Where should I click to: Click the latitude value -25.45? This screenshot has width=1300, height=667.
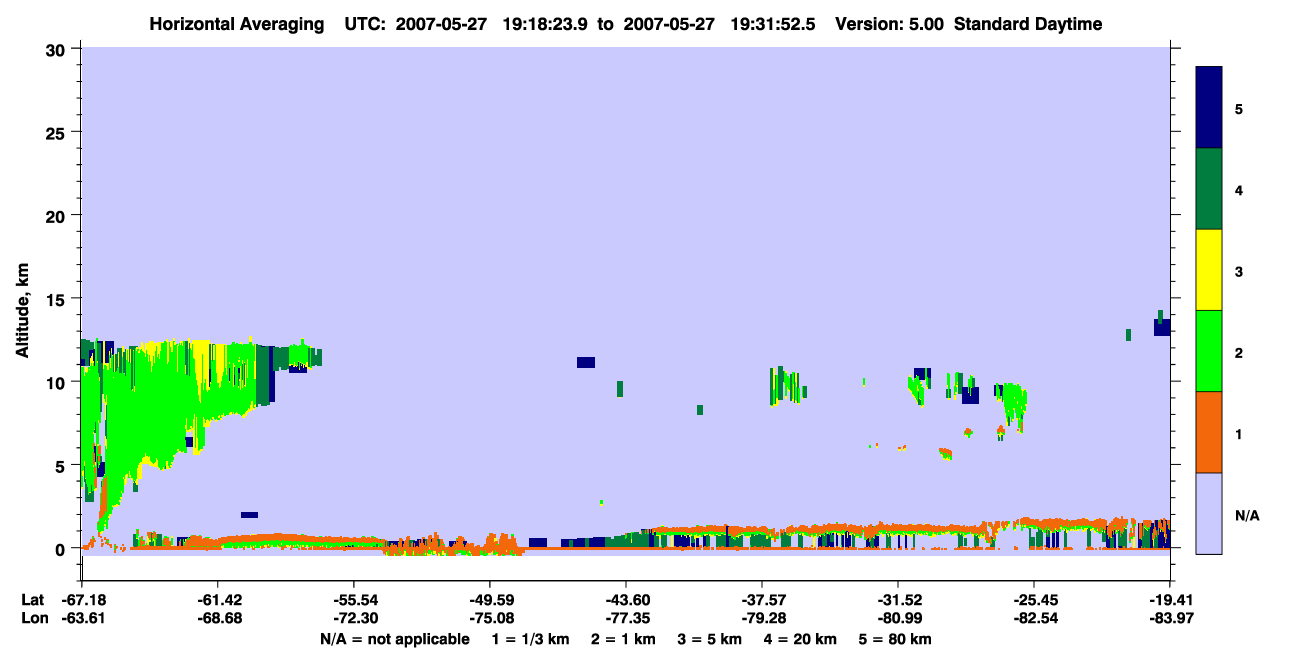pyautogui.click(x=1034, y=600)
